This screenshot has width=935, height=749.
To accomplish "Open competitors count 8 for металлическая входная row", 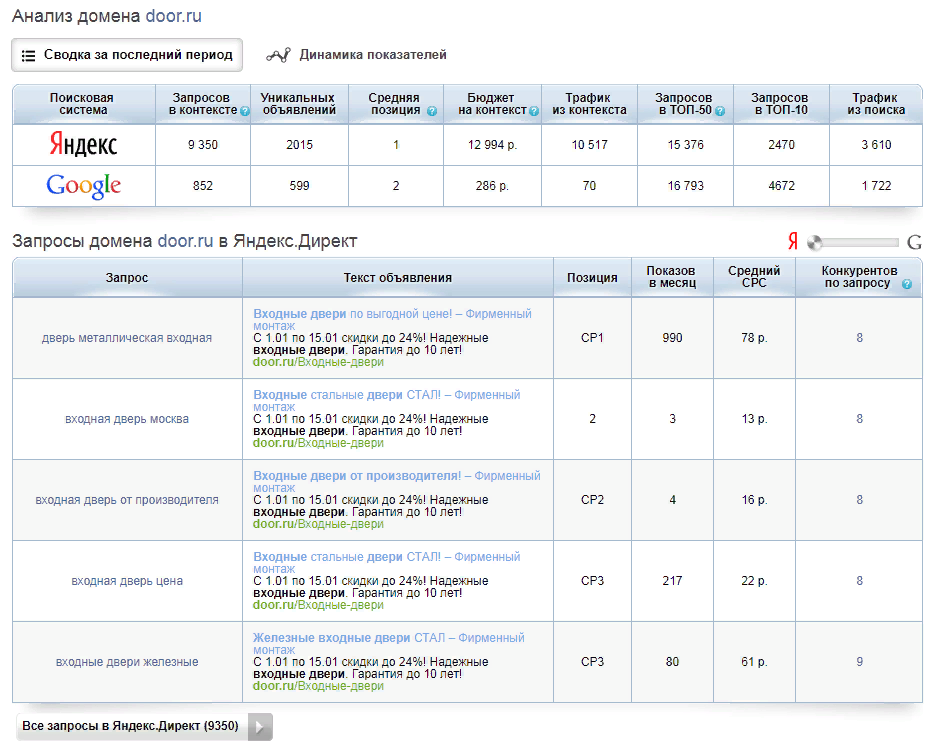I will tap(859, 338).
